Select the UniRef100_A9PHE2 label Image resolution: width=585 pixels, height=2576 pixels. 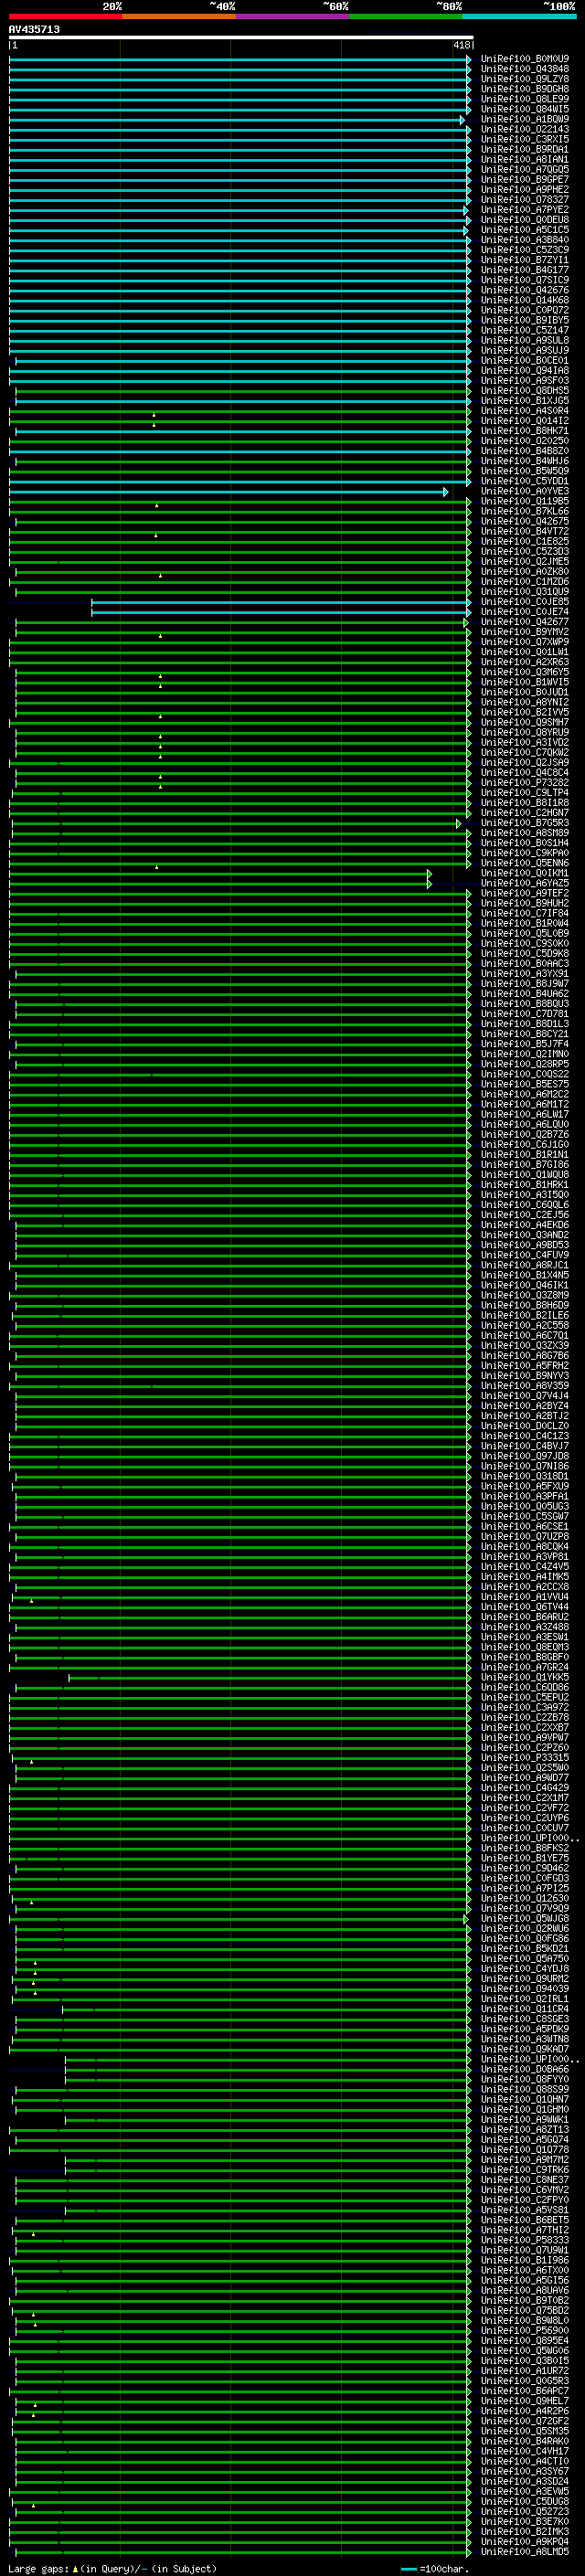coord(525,189)
